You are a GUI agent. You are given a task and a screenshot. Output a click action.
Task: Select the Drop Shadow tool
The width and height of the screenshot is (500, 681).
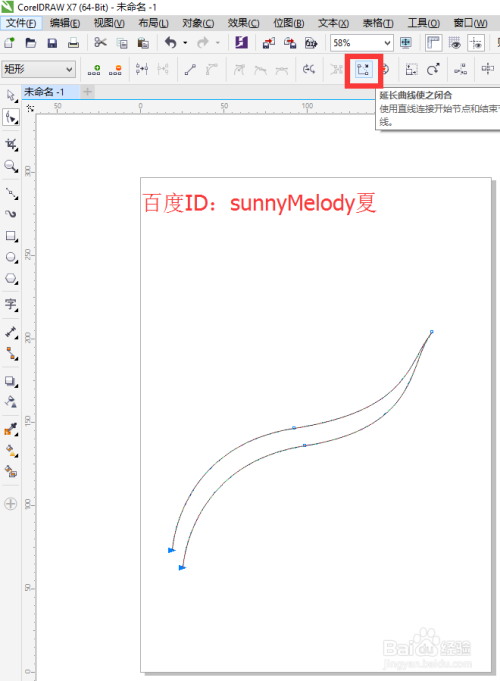pyautogui.click(x=11, y=381)
